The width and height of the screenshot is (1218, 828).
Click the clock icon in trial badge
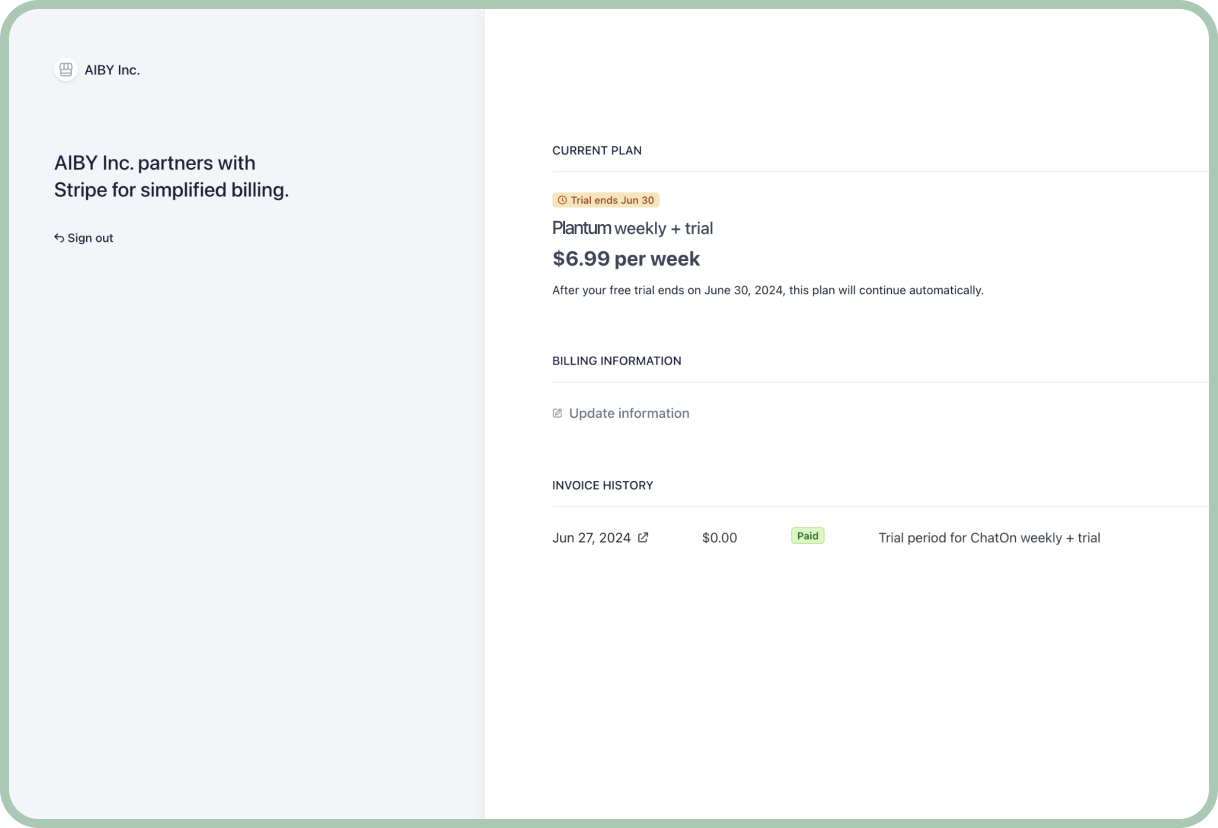pos(562,200)
